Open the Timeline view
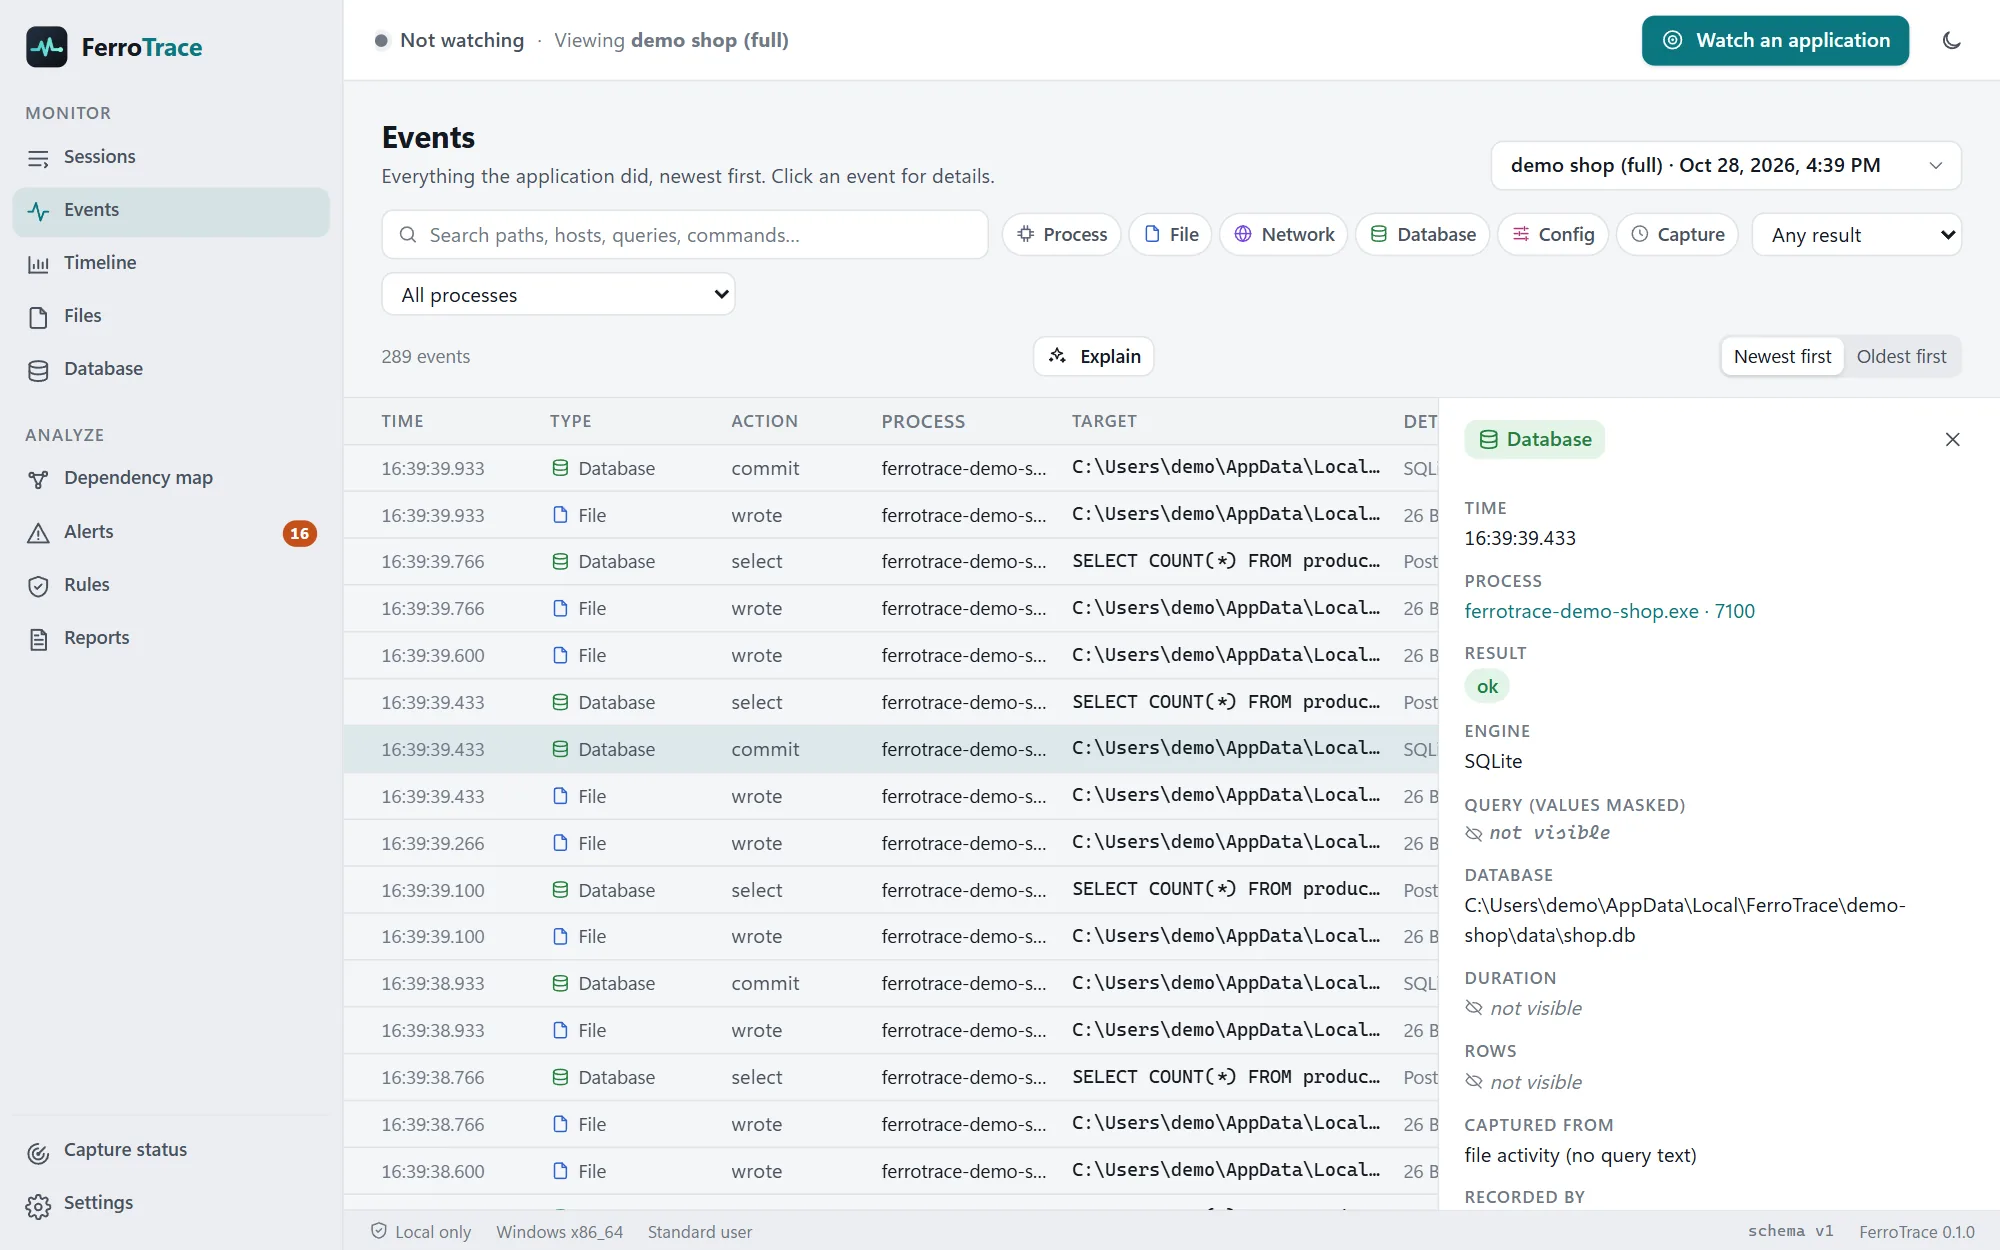Screen dimensions: 2000x1250 pos(171,263)
